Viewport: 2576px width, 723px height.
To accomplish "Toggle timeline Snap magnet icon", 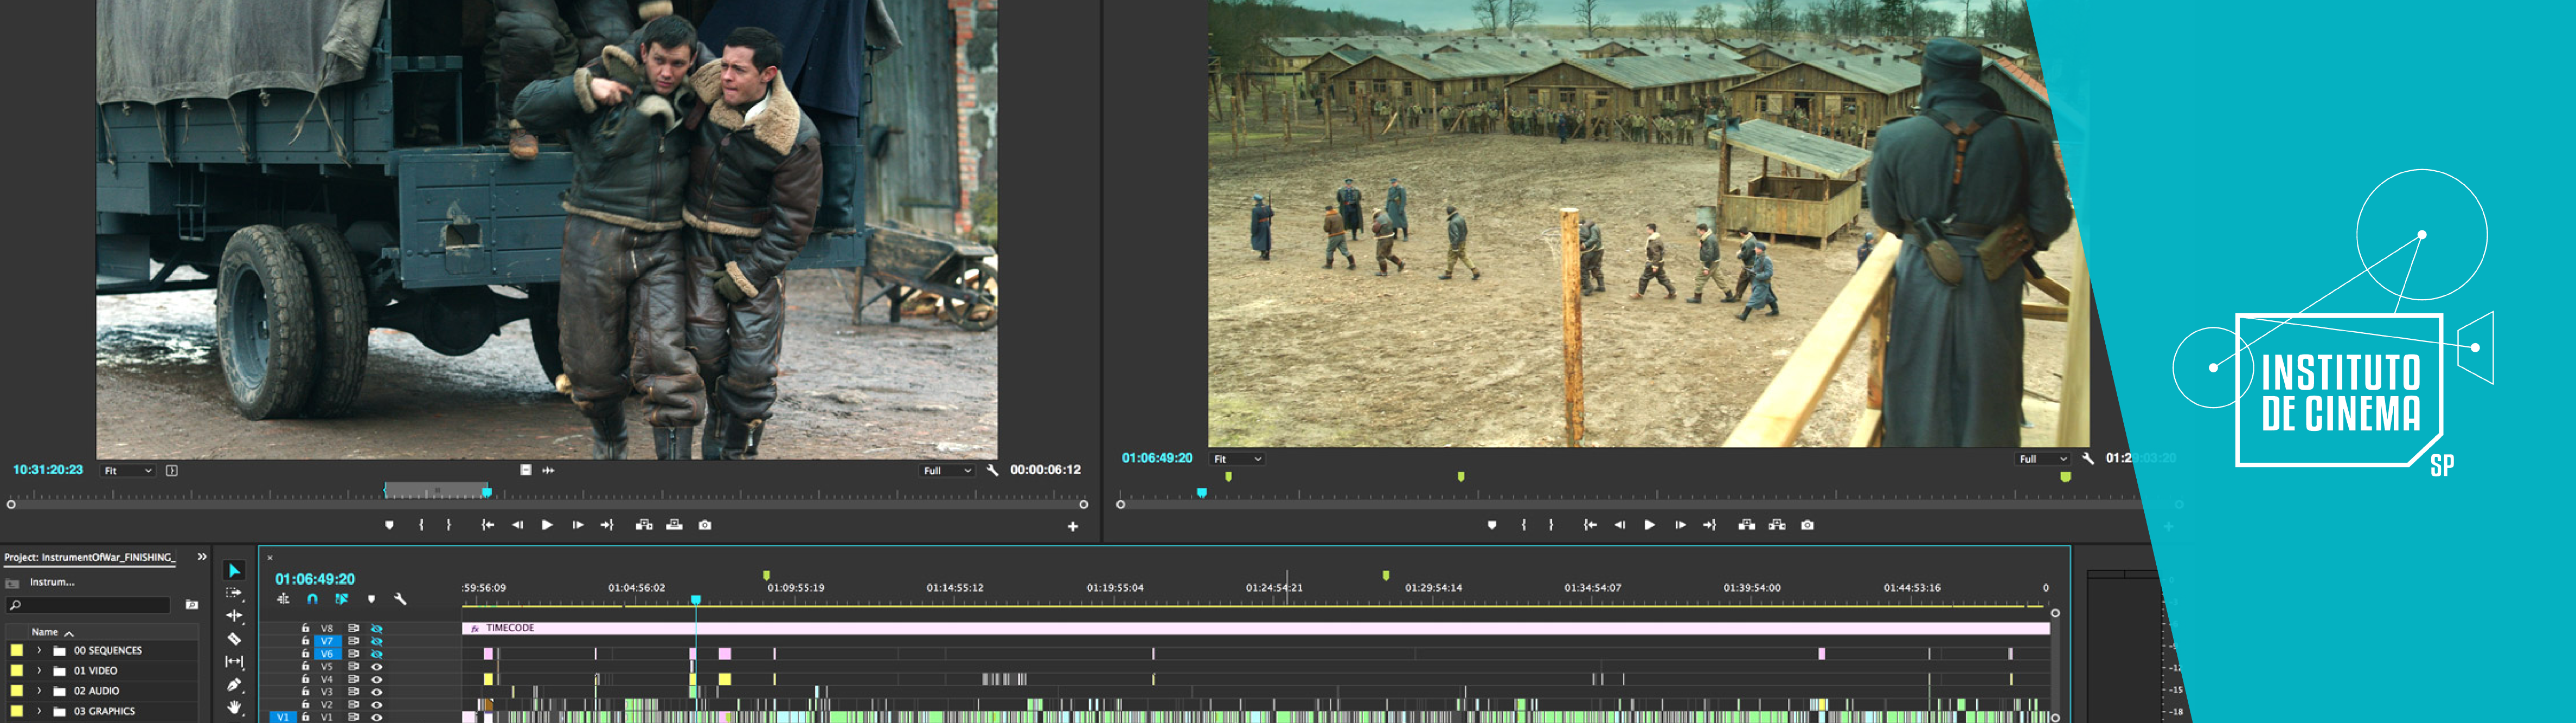I will pos(312,599).
